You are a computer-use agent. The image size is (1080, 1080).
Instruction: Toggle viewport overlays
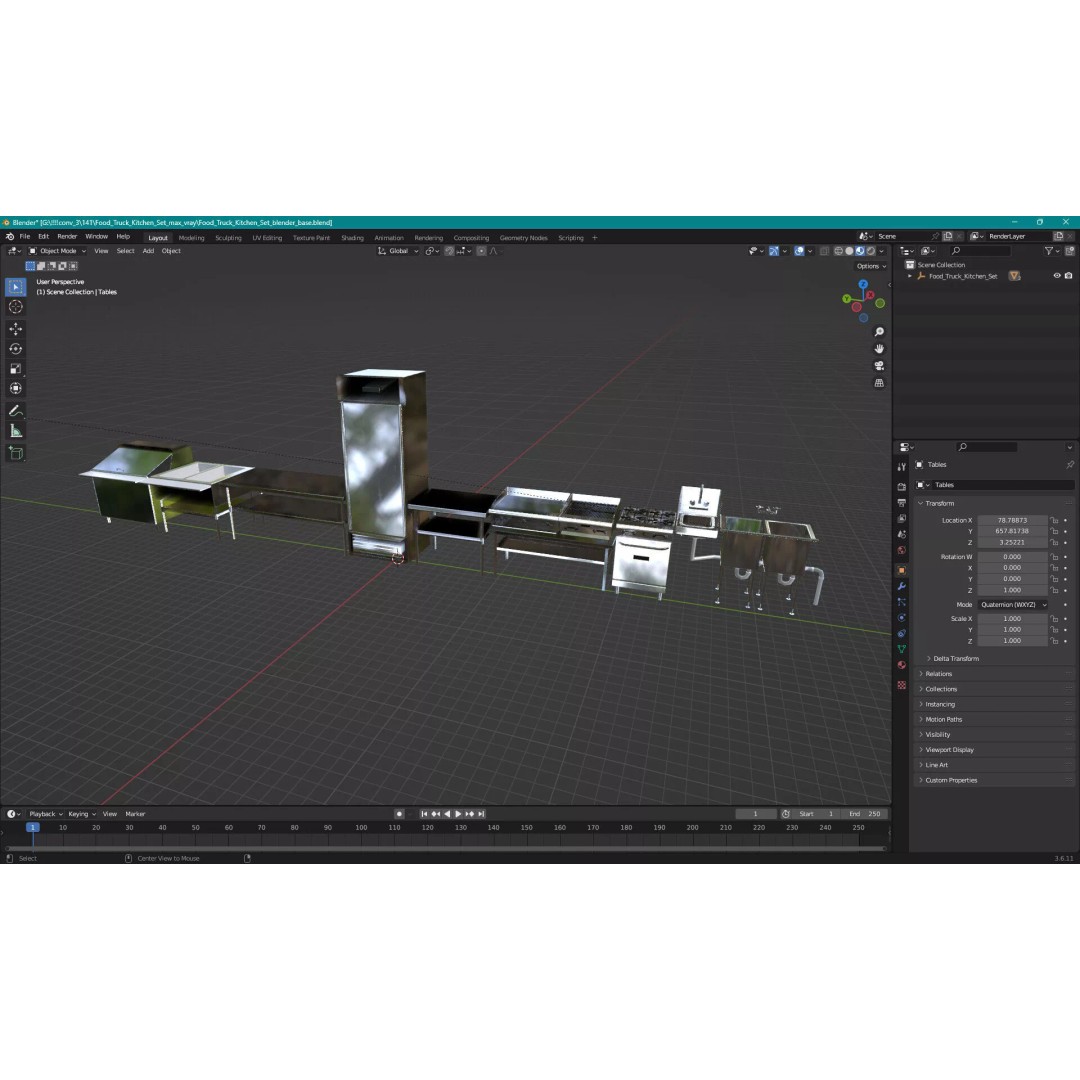pyautogui.click(x=799, y=251)
